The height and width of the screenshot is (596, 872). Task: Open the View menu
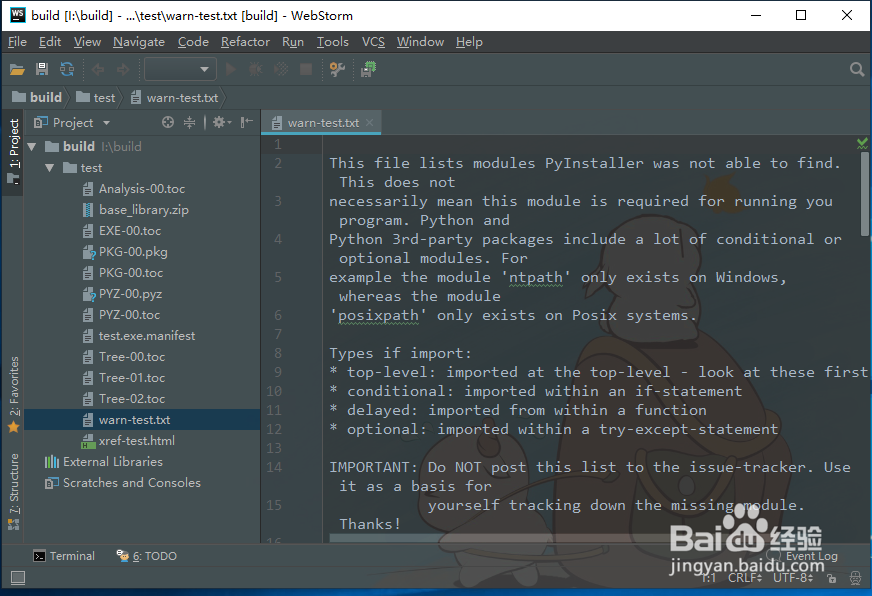point(87,42)
